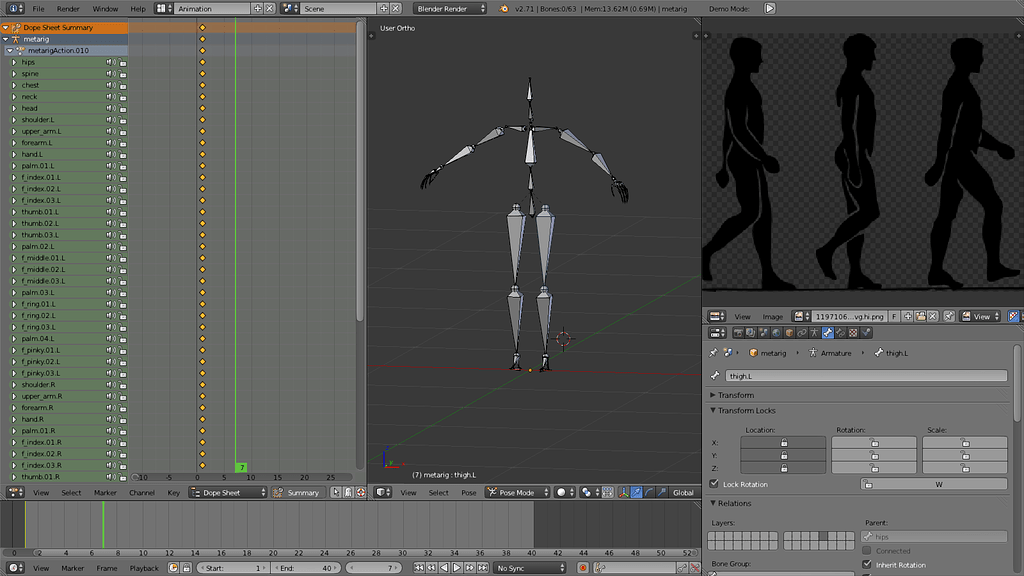Play the animation in reverse
1024x576 pixels.
point(444,568)
